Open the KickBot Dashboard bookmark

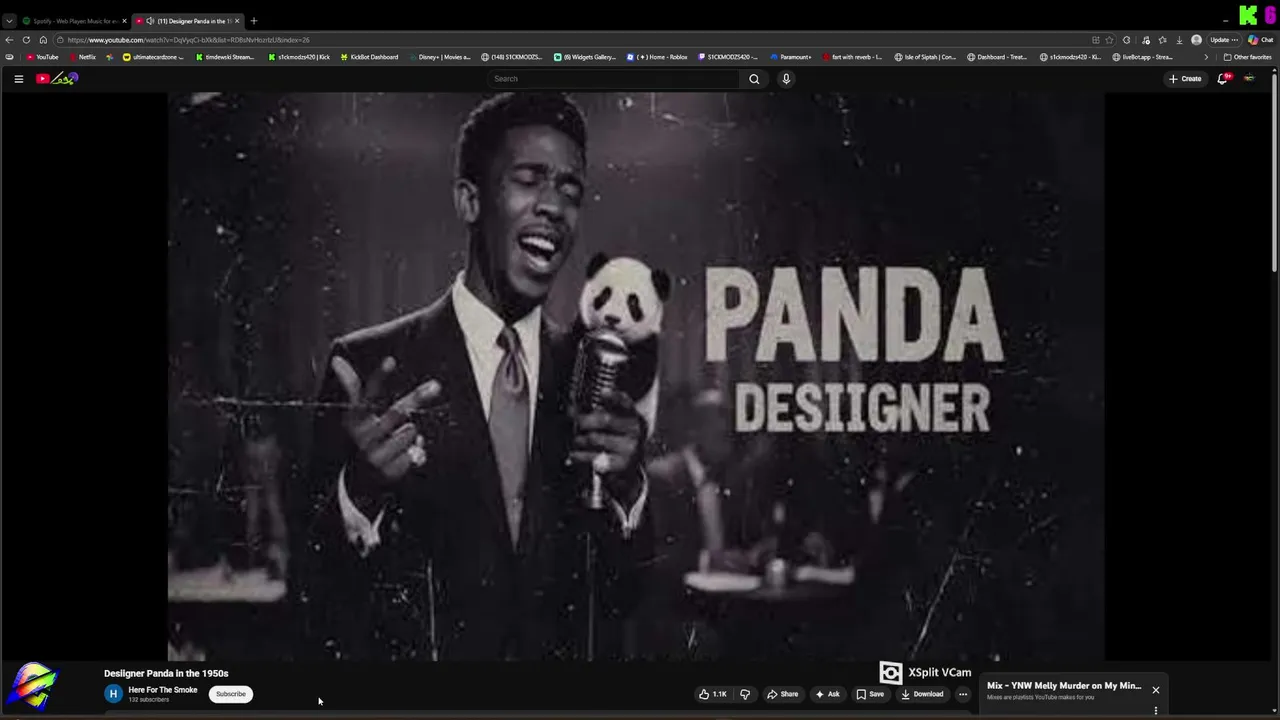(x=369, y=57)
